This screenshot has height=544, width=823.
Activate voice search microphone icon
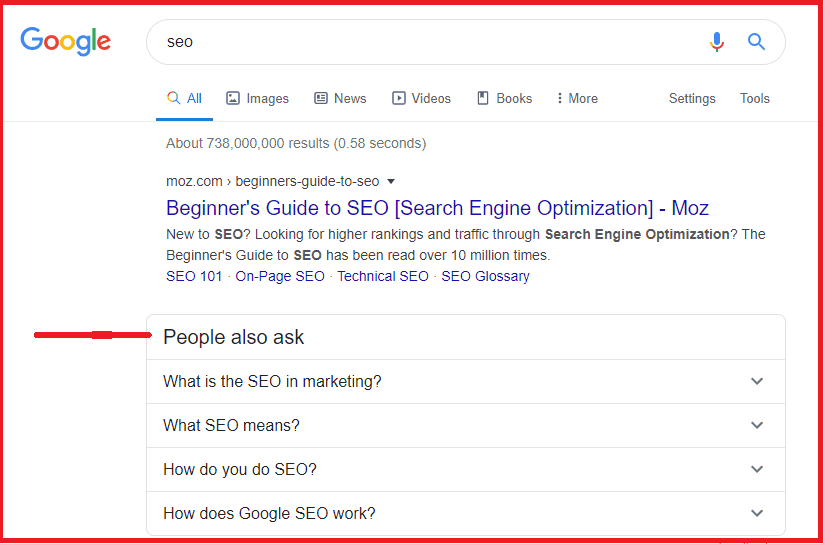click(x=717, y=41)
